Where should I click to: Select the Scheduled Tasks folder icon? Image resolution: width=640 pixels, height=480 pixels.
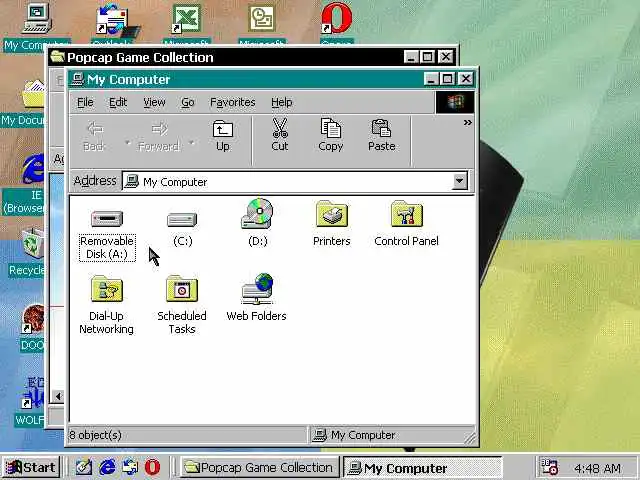point(182,289)
